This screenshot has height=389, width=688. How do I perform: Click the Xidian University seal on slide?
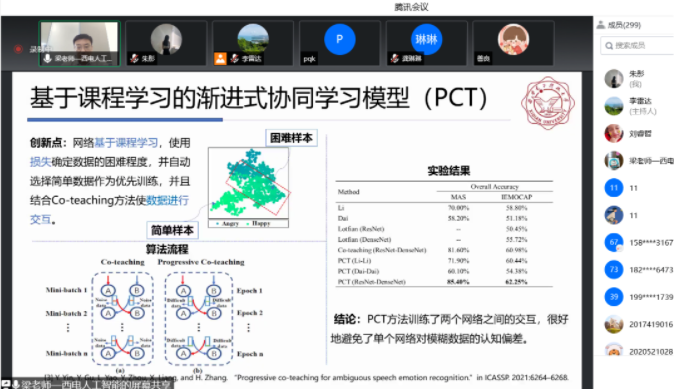548,103
